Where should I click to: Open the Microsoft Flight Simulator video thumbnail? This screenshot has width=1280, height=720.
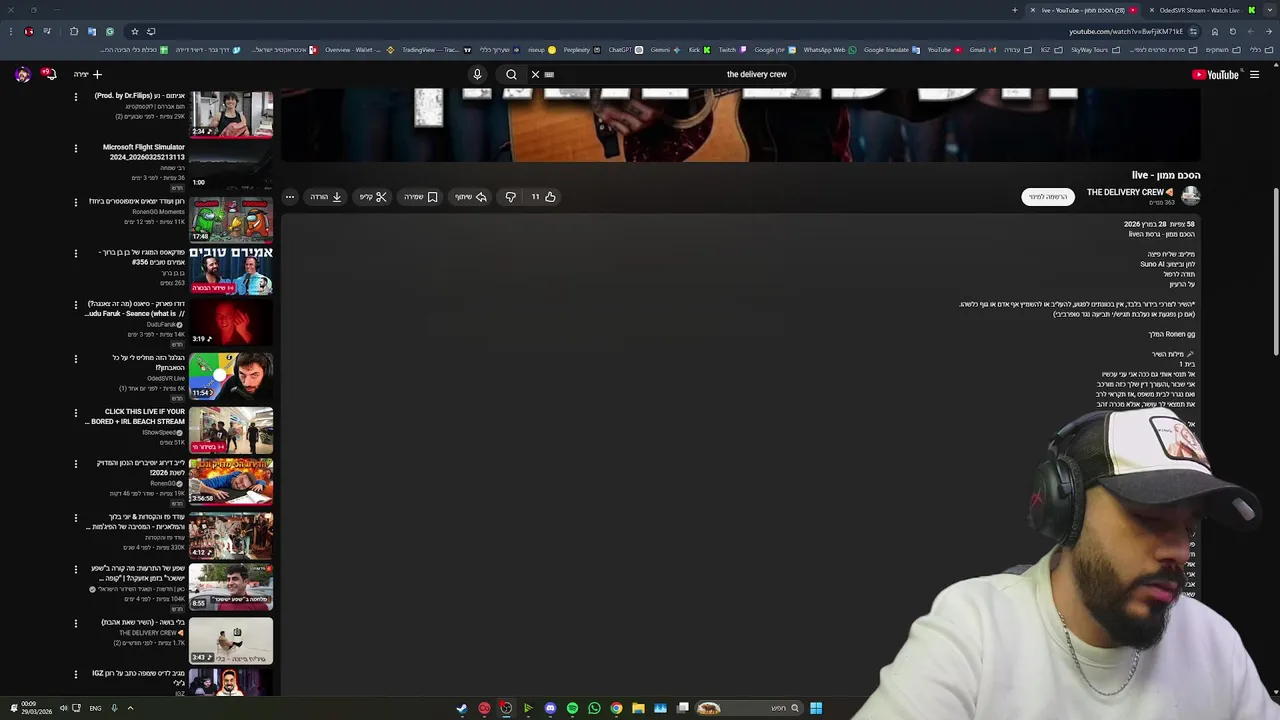click(x=231, y=166)
